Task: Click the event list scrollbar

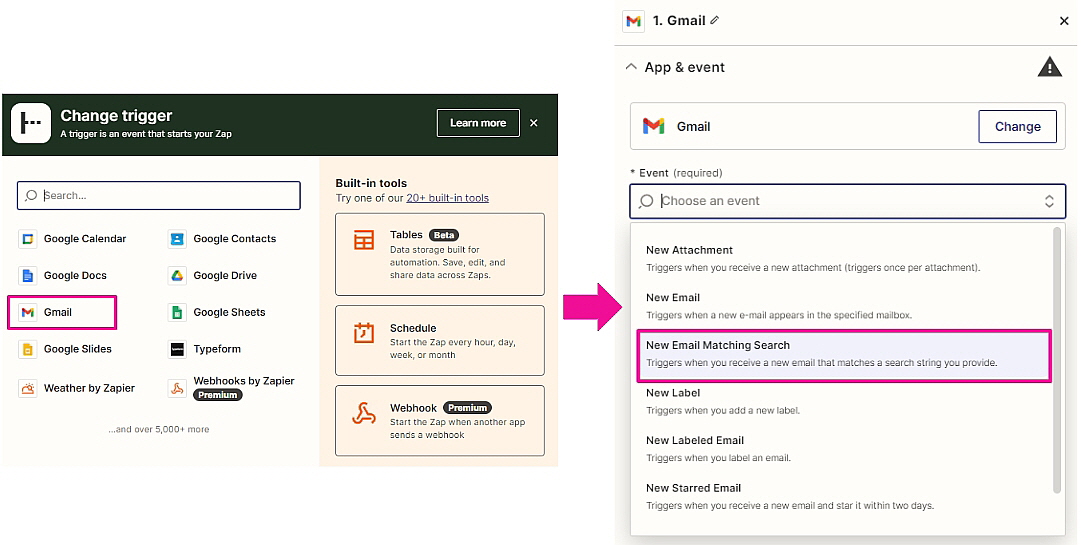Action: [1056, 358]
